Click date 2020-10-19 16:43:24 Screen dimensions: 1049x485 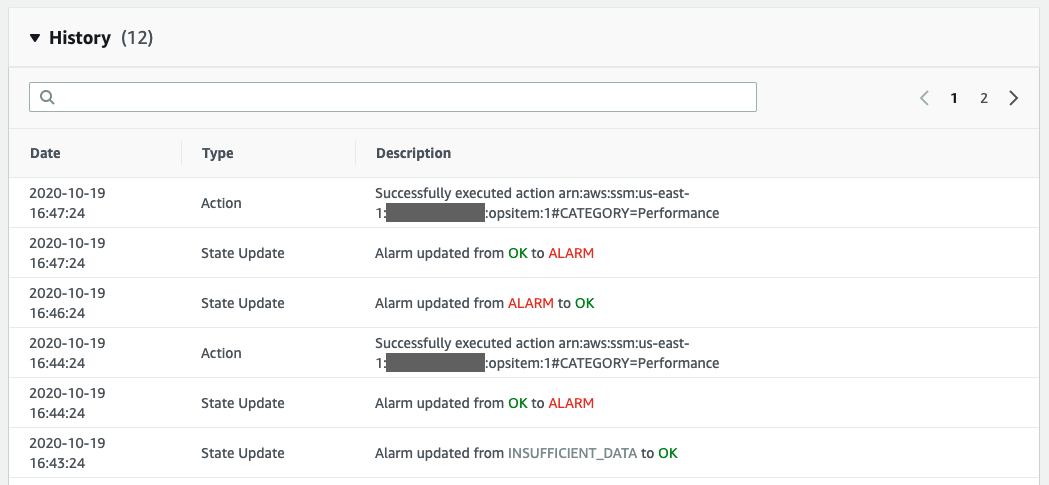(67, 453)
